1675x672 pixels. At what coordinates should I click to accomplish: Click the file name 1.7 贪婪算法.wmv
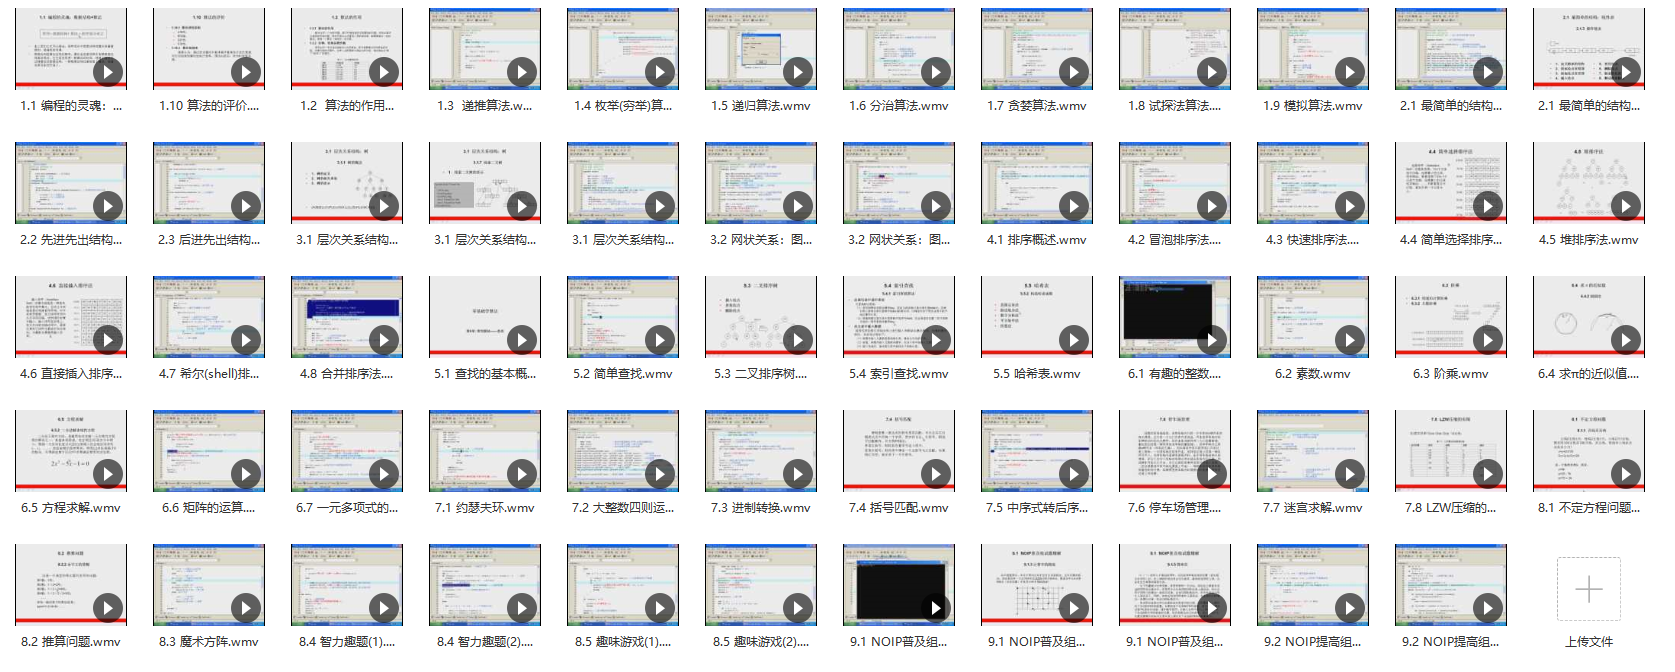pos(1036,106)
